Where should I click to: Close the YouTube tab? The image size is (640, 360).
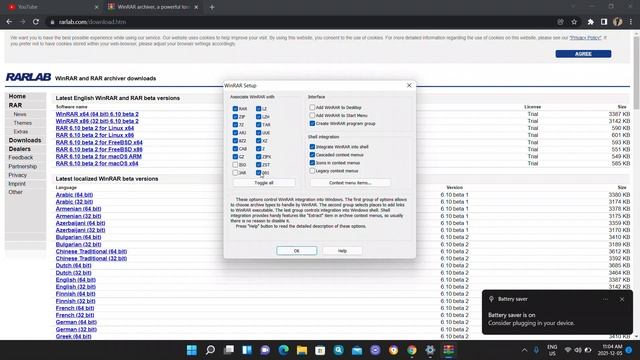point(96,7)
